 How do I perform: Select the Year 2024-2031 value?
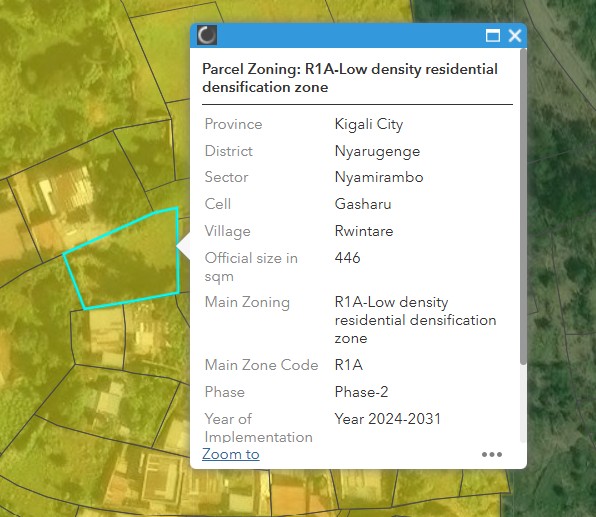387,419
